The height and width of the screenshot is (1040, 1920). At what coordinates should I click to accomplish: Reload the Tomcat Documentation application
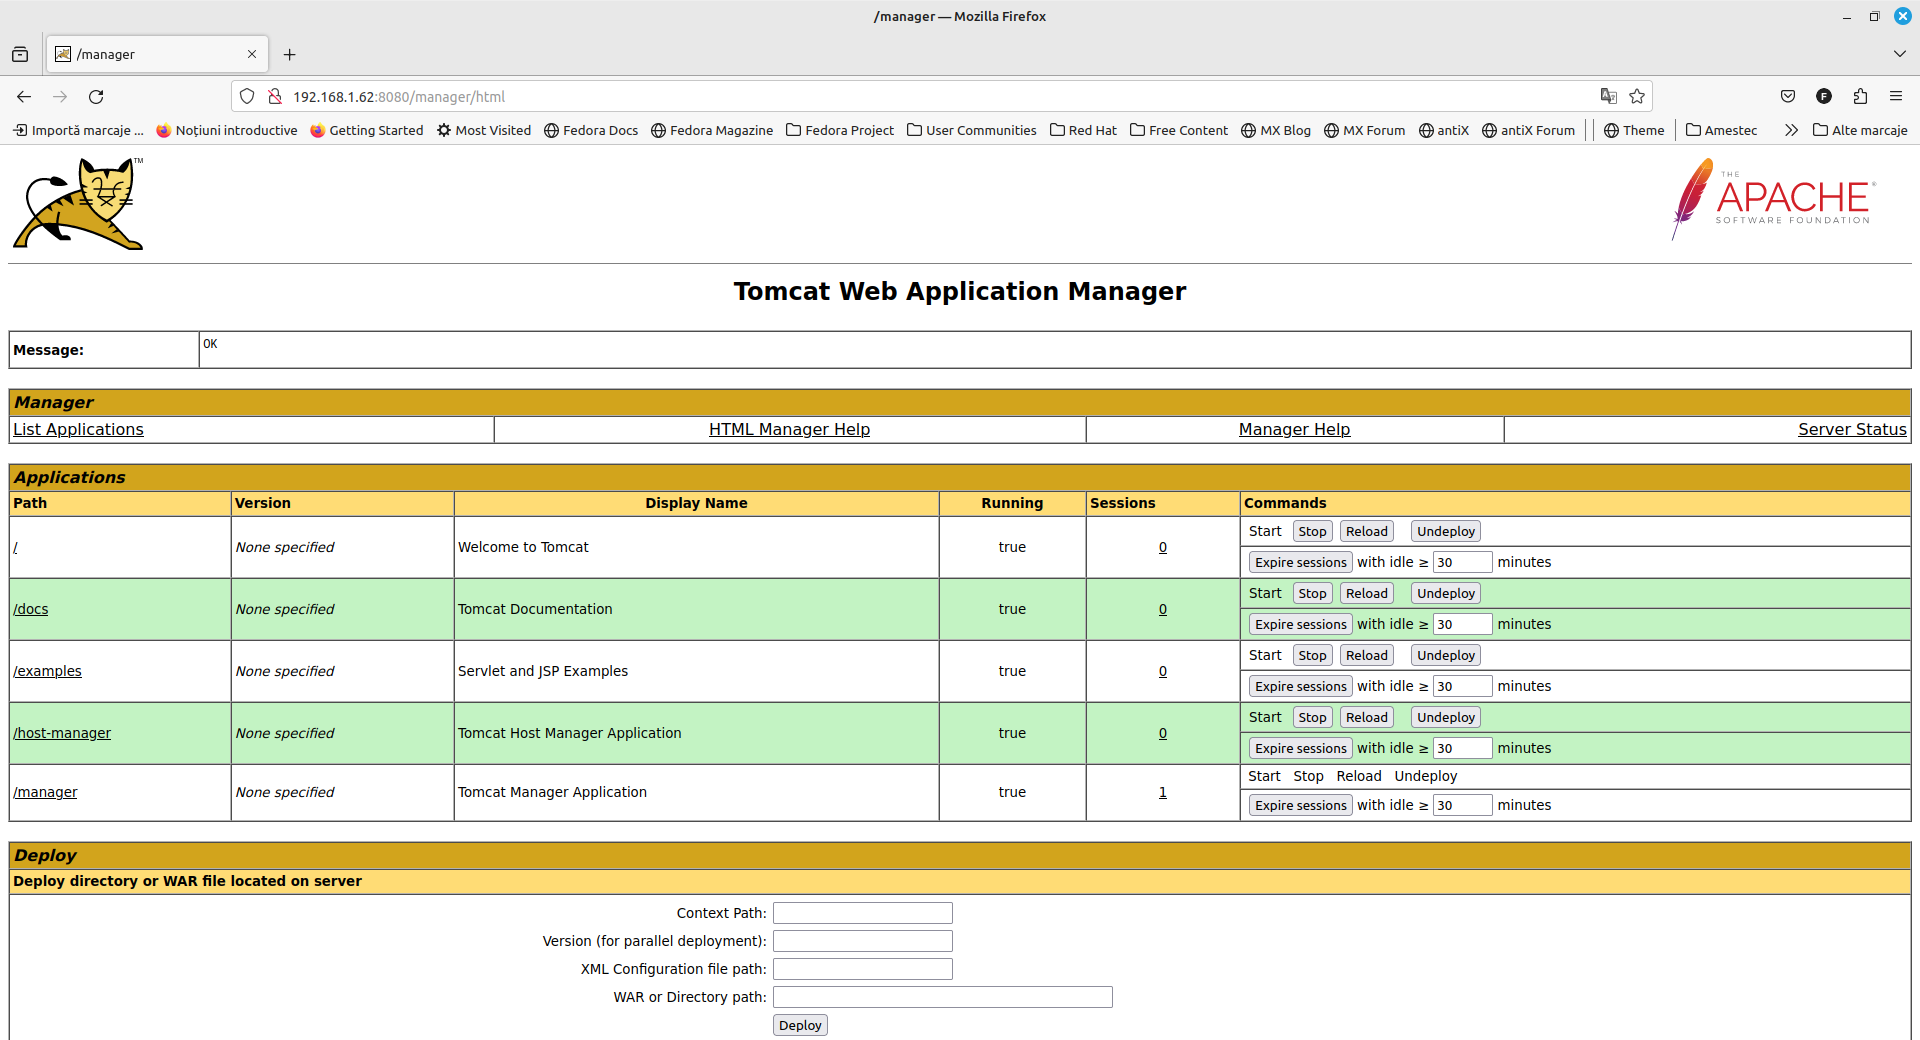[1366, 594]
